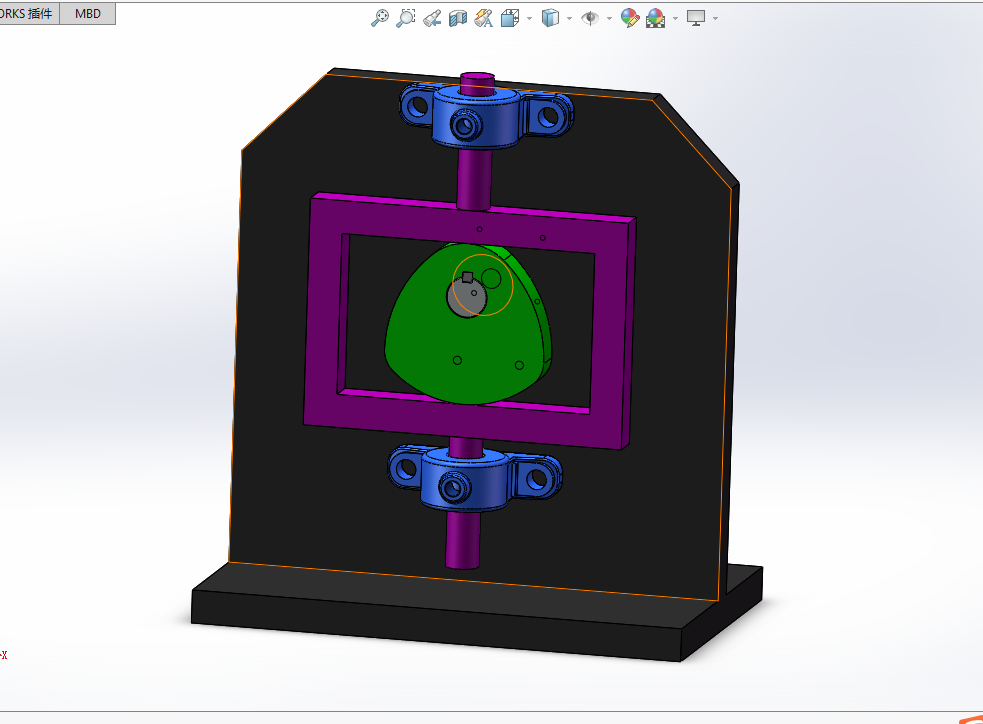Return to the Previous View
This screenshot has height=724, width=983.
pos(432,18)
